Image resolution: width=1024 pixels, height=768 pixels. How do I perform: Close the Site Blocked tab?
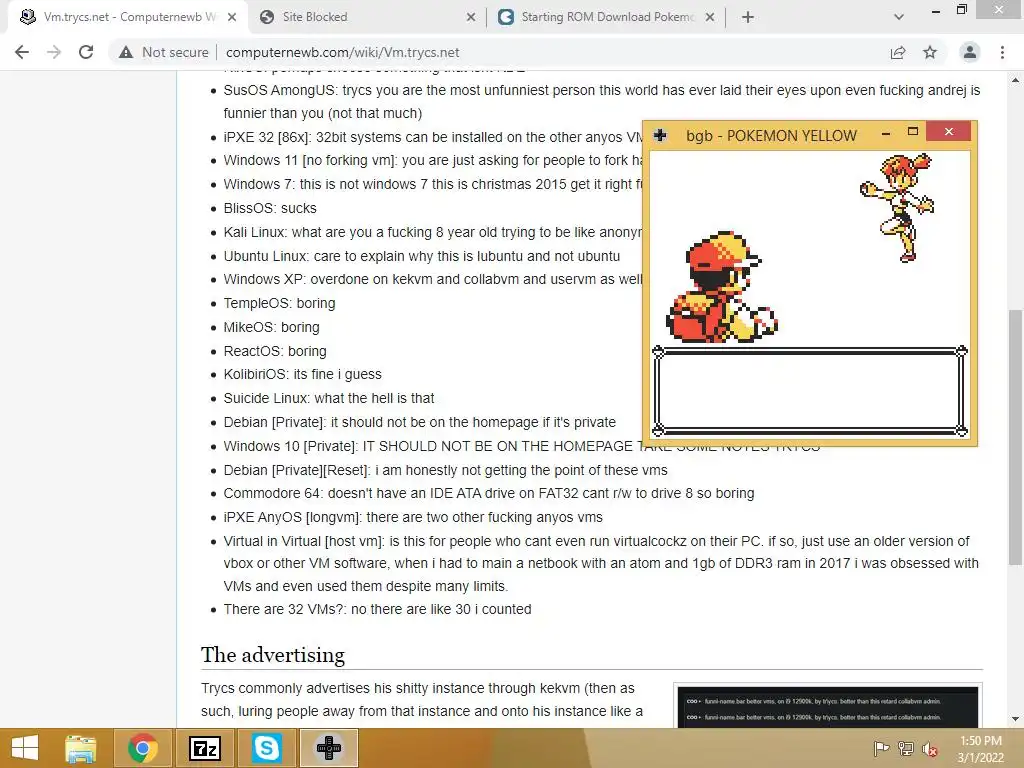(x=471, y=17)
